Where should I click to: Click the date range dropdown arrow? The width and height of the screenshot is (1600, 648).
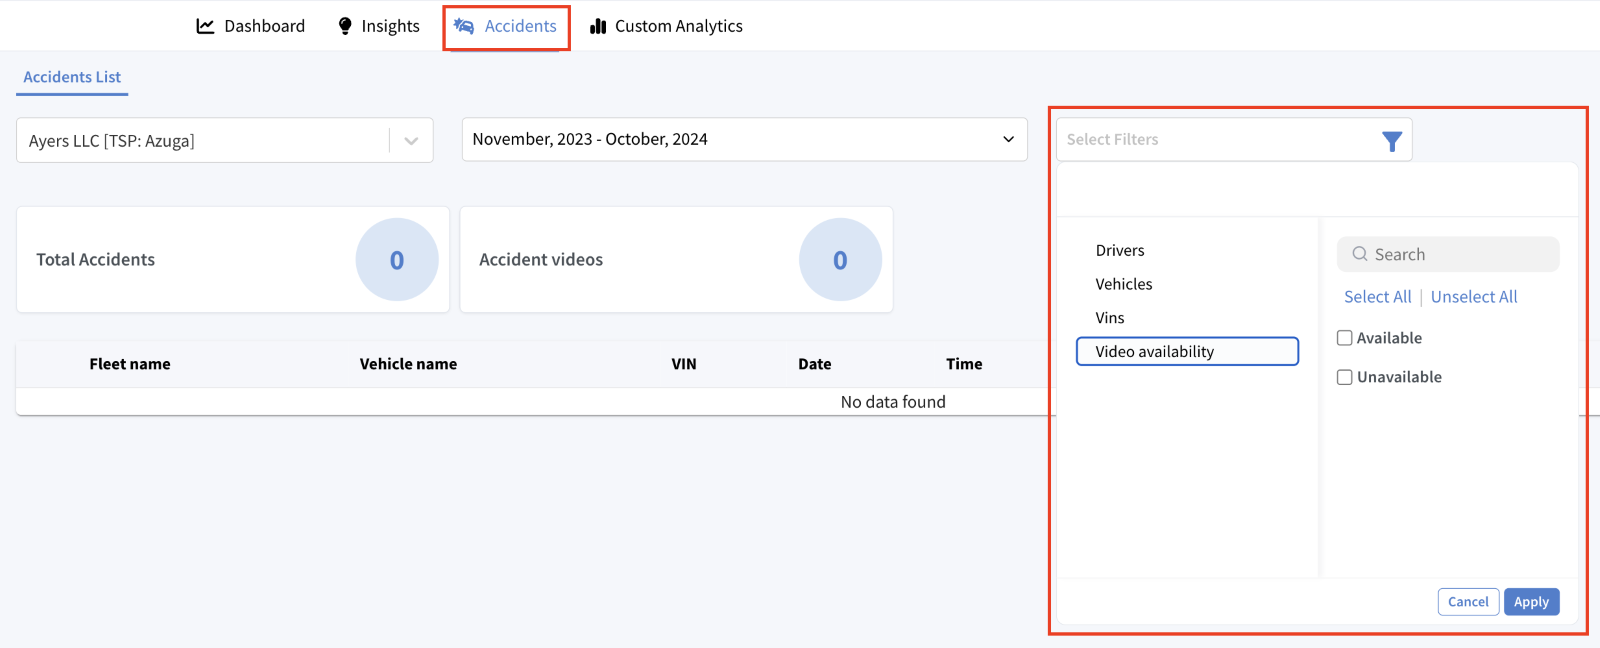coord(1008,139)
